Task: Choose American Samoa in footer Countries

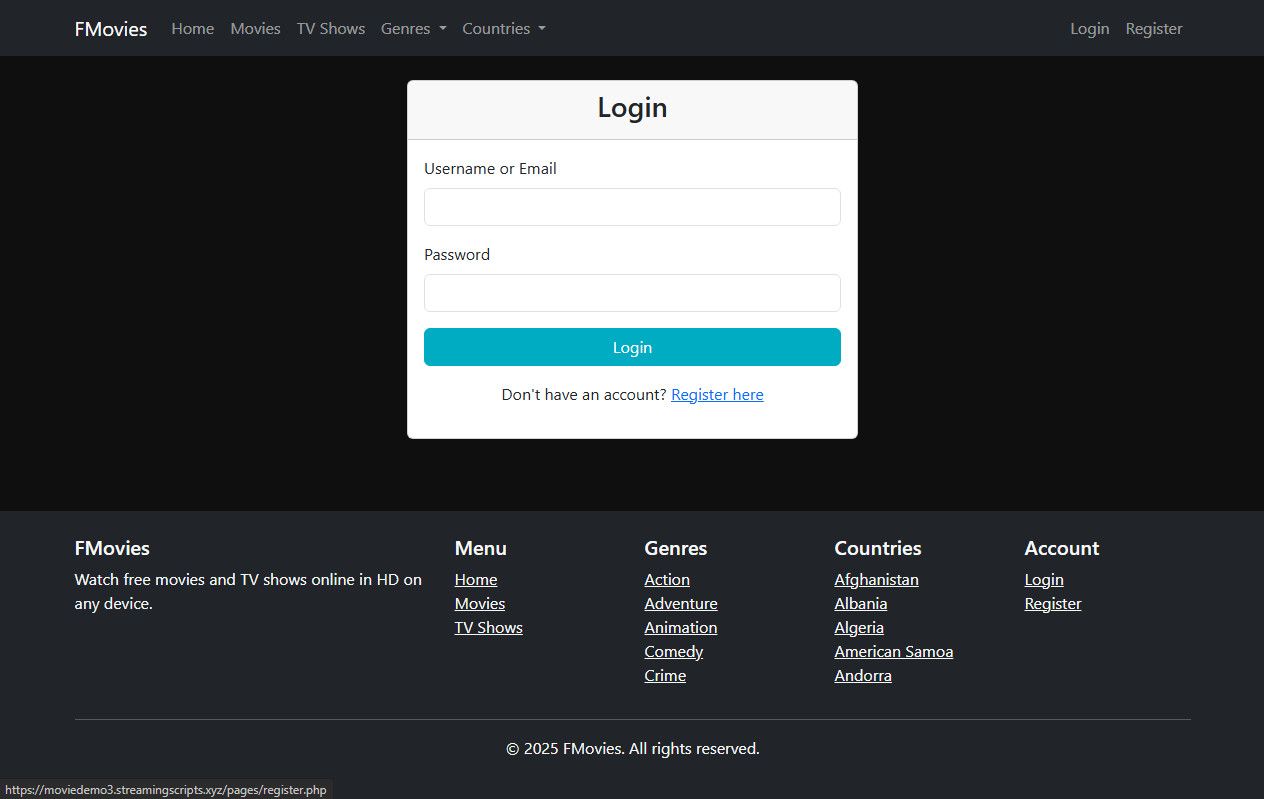Action: pos(893,652)
